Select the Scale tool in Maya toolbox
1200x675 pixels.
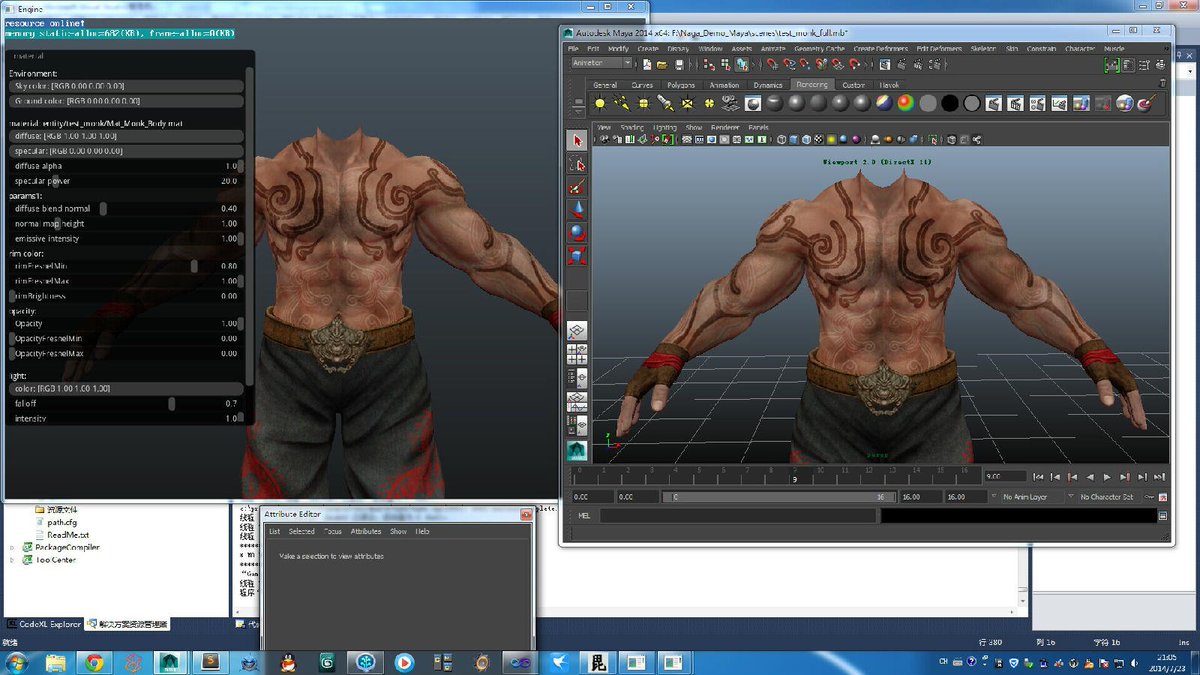click(x=577, y=255)
